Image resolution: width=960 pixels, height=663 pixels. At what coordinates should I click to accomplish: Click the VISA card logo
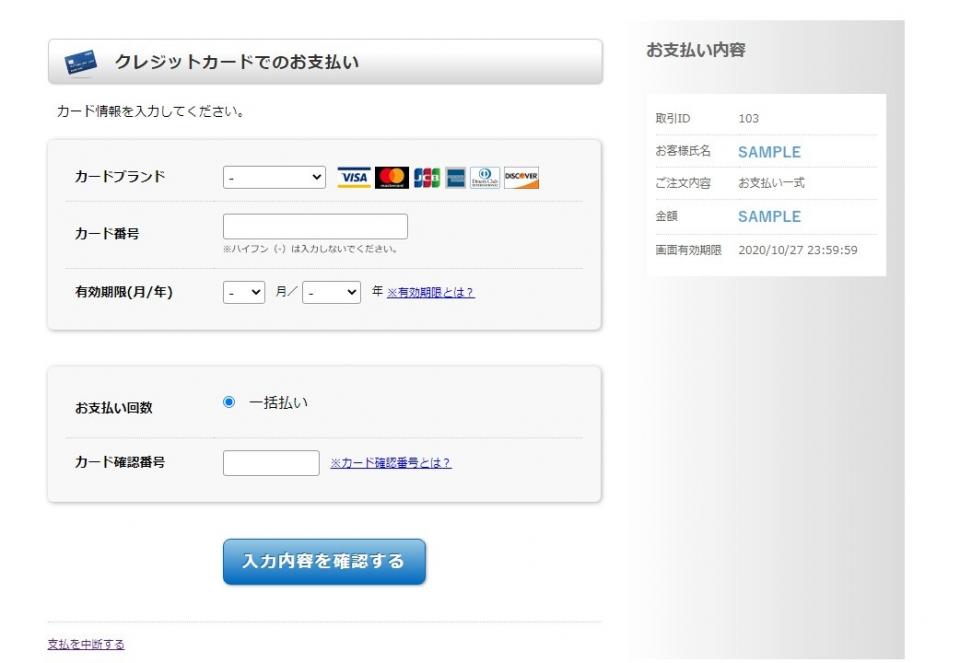(354, 178)
